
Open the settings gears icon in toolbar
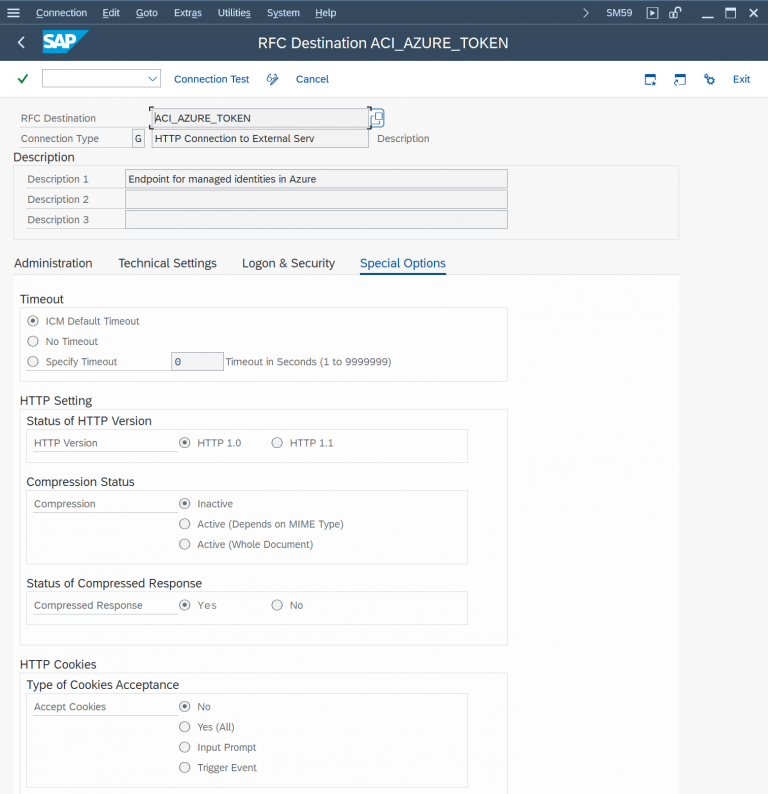[x=709, y=80]
